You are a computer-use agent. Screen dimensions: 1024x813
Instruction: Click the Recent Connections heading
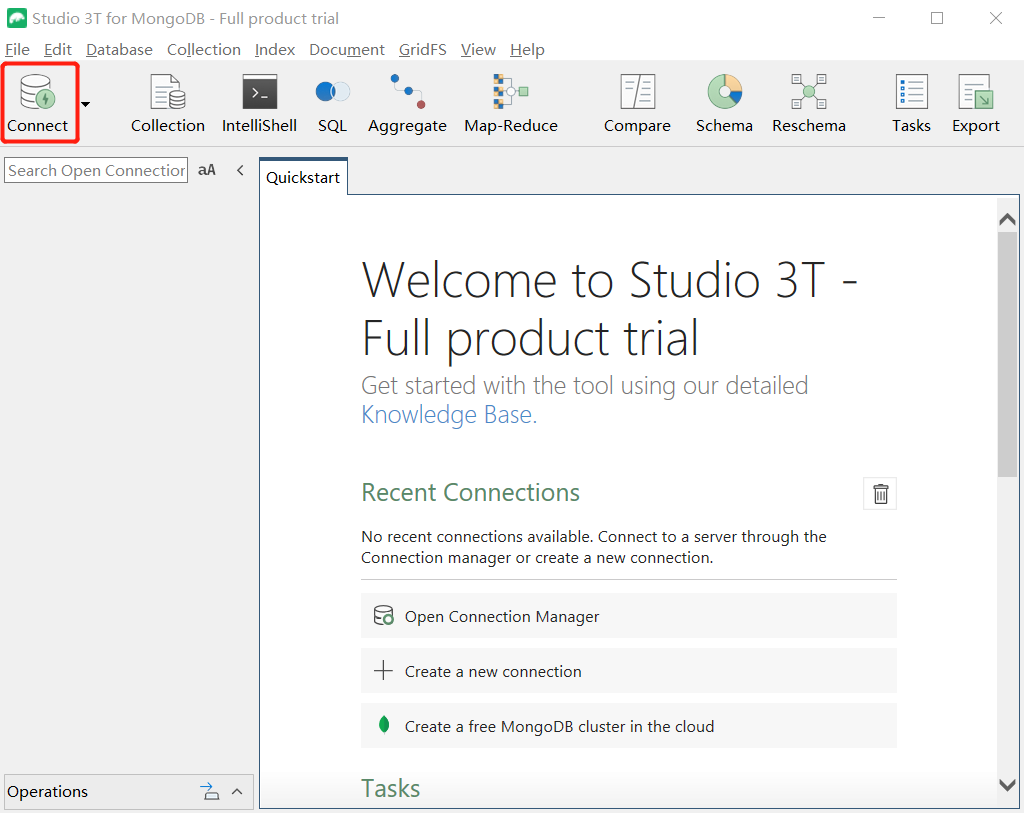(x=470, y=492)
